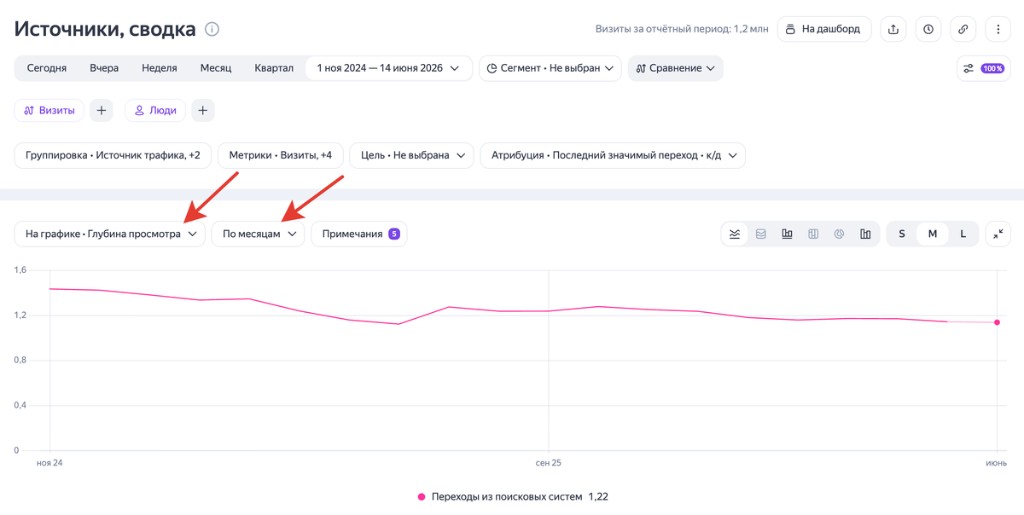Open the Примечания notes button

tap(359, 234)
